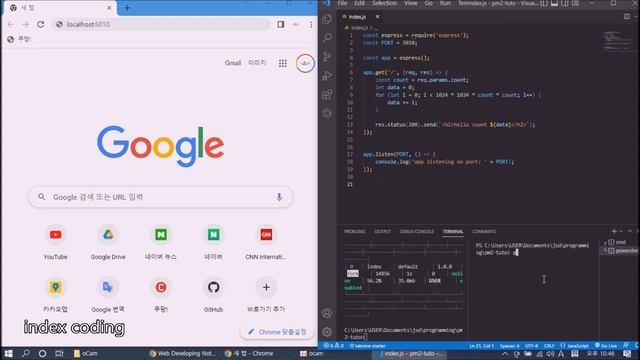Add shortcut with 바로가기 추가 button

(x=266, y=295)
